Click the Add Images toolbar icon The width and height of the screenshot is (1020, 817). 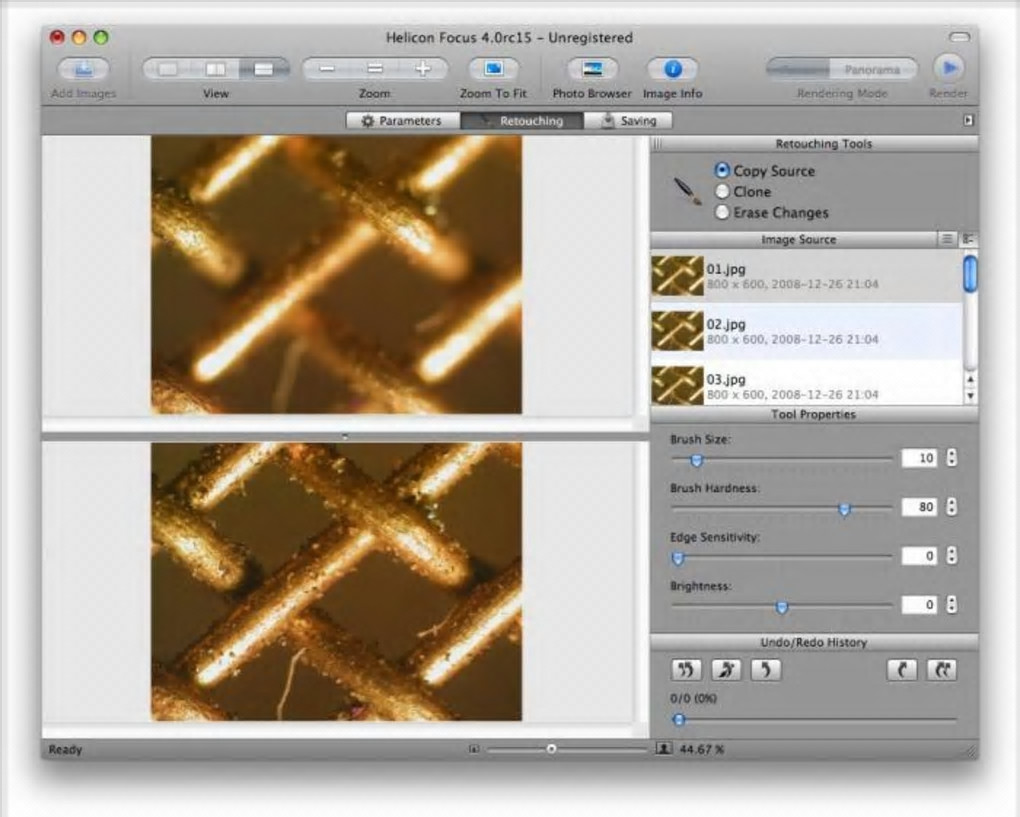pyautogui.click(x=83, y=70)
